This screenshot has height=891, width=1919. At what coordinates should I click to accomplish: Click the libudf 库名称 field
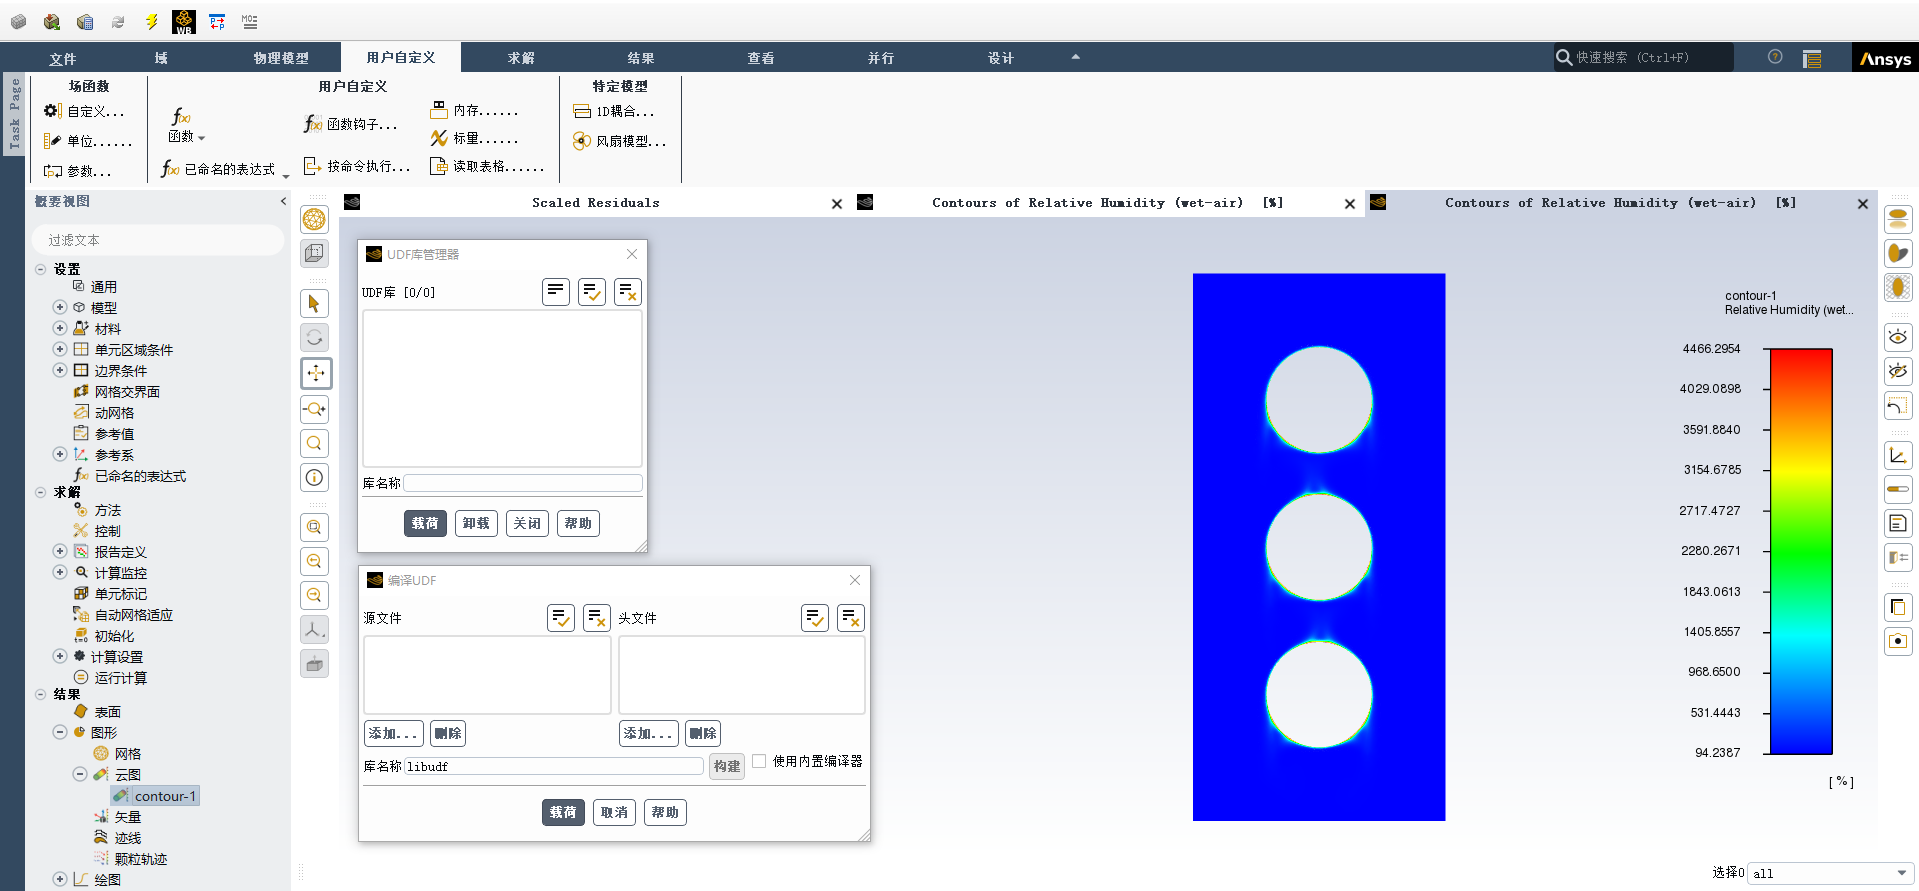pyautogui.click(x=554, y=766)
